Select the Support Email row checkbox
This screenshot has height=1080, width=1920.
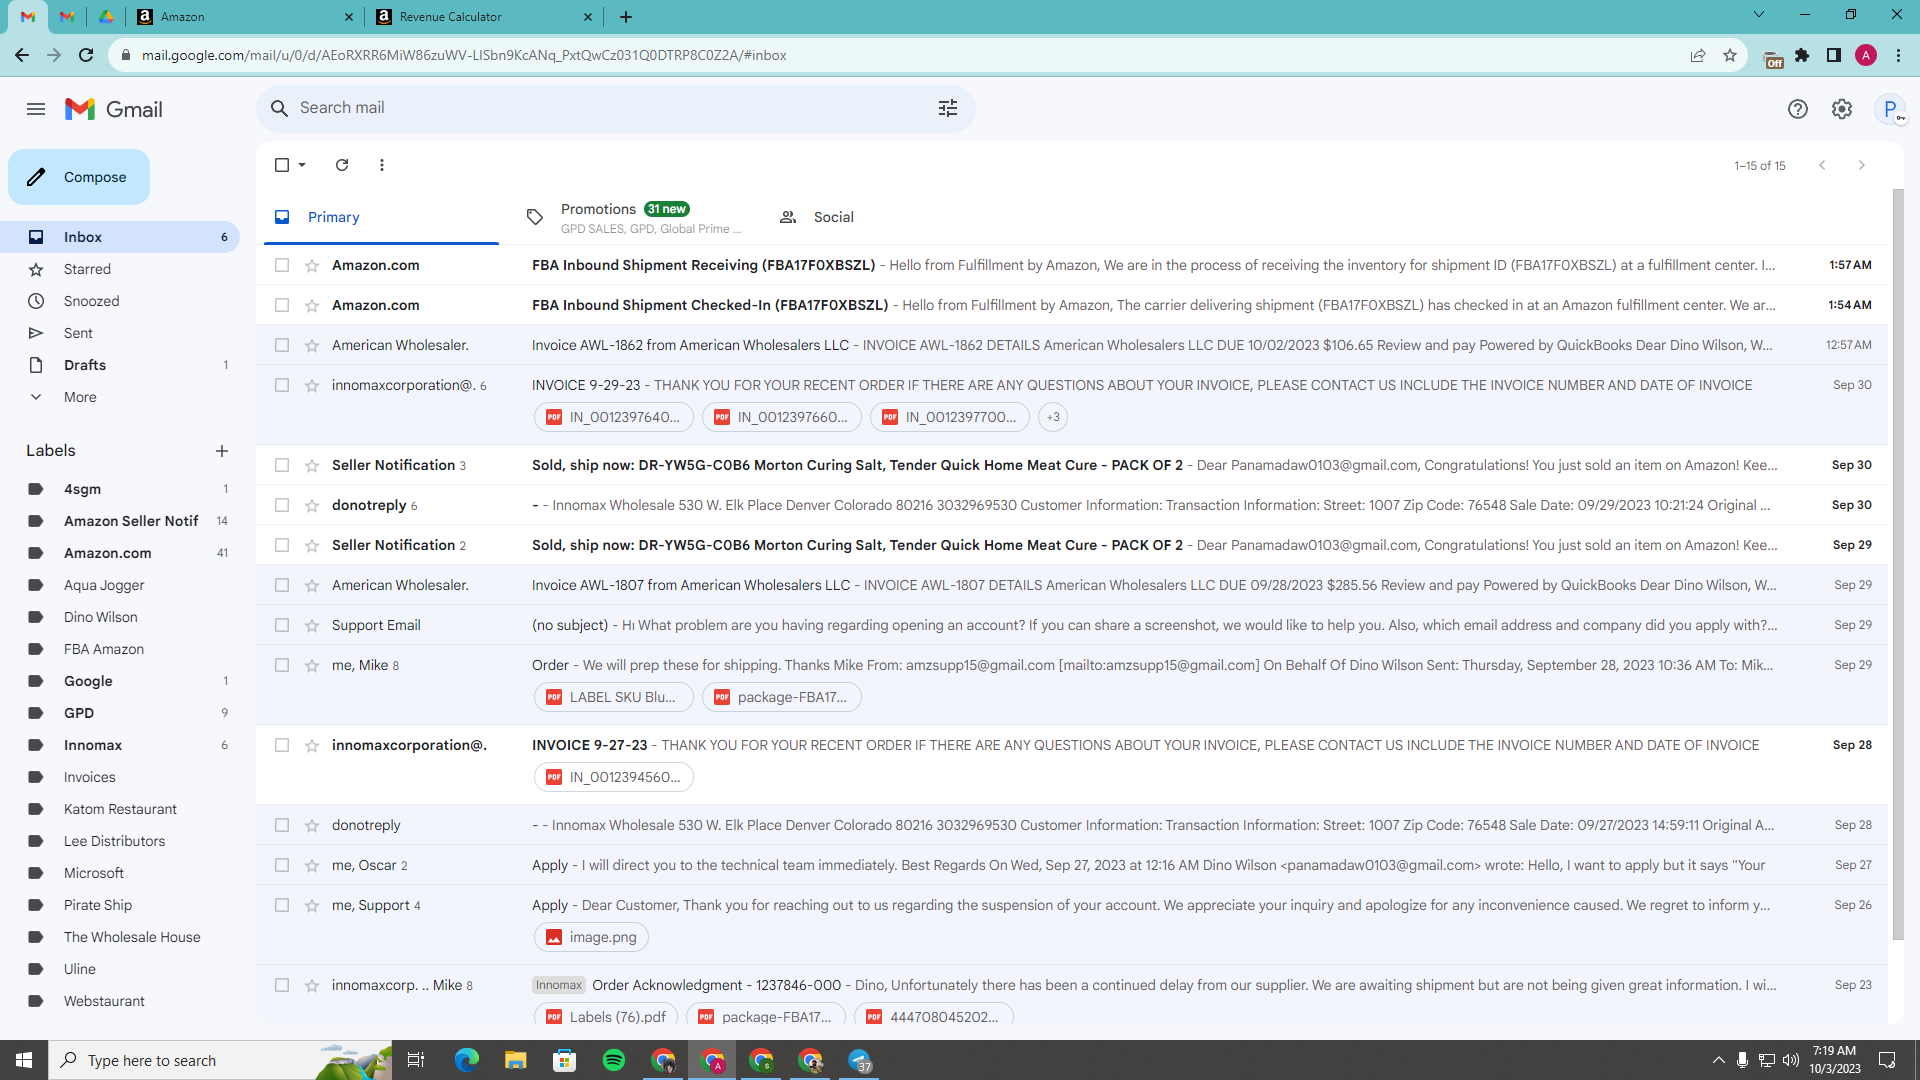(x=282, y=625)
